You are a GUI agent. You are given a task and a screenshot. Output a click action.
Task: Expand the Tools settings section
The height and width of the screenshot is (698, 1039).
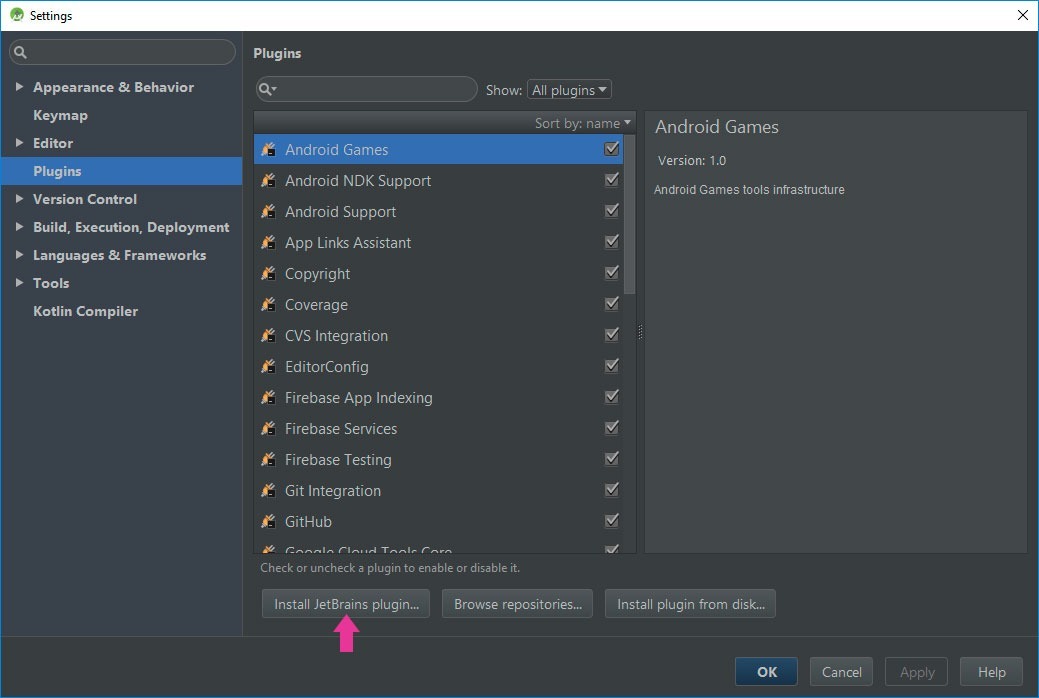[x=19, y=282]
